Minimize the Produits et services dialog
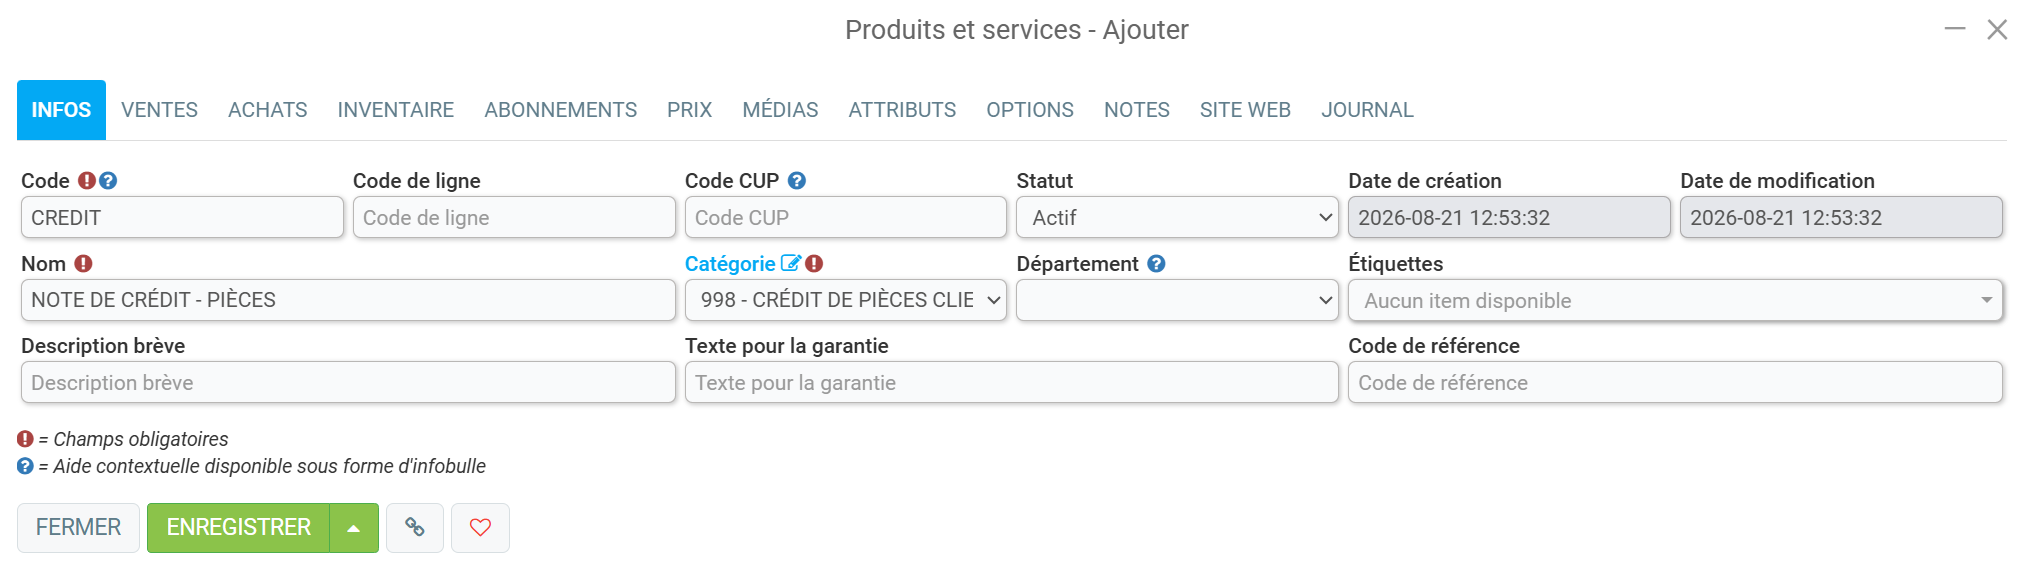Image resolution: width=2028 pixels, height=564 pixels. click(1955, 30)
